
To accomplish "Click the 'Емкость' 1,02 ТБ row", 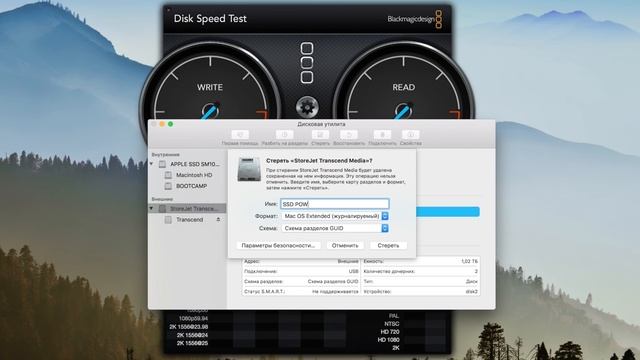I will [x=420, y=261].
